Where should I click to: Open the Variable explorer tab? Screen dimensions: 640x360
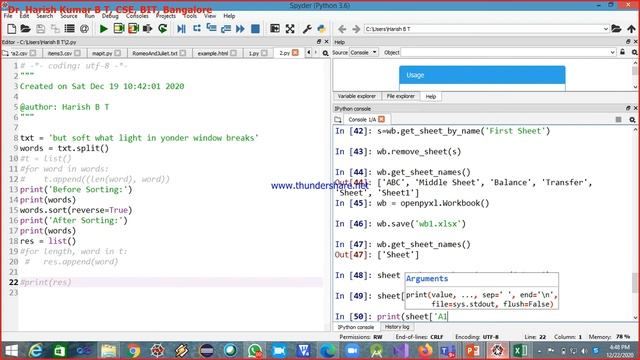pos(356,96)
